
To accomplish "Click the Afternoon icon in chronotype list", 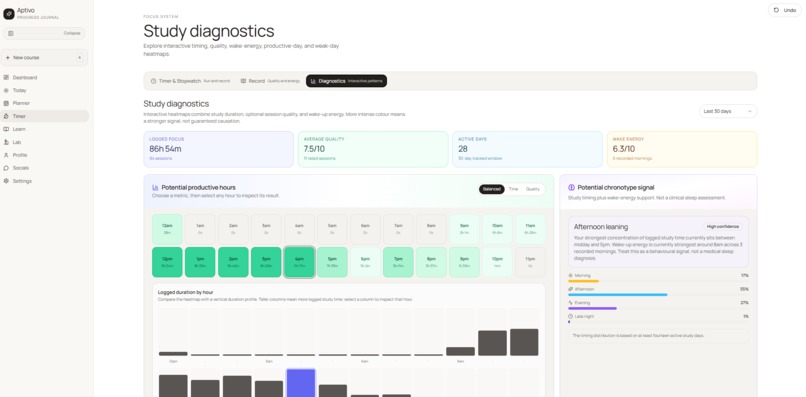I will click(570, 289).
